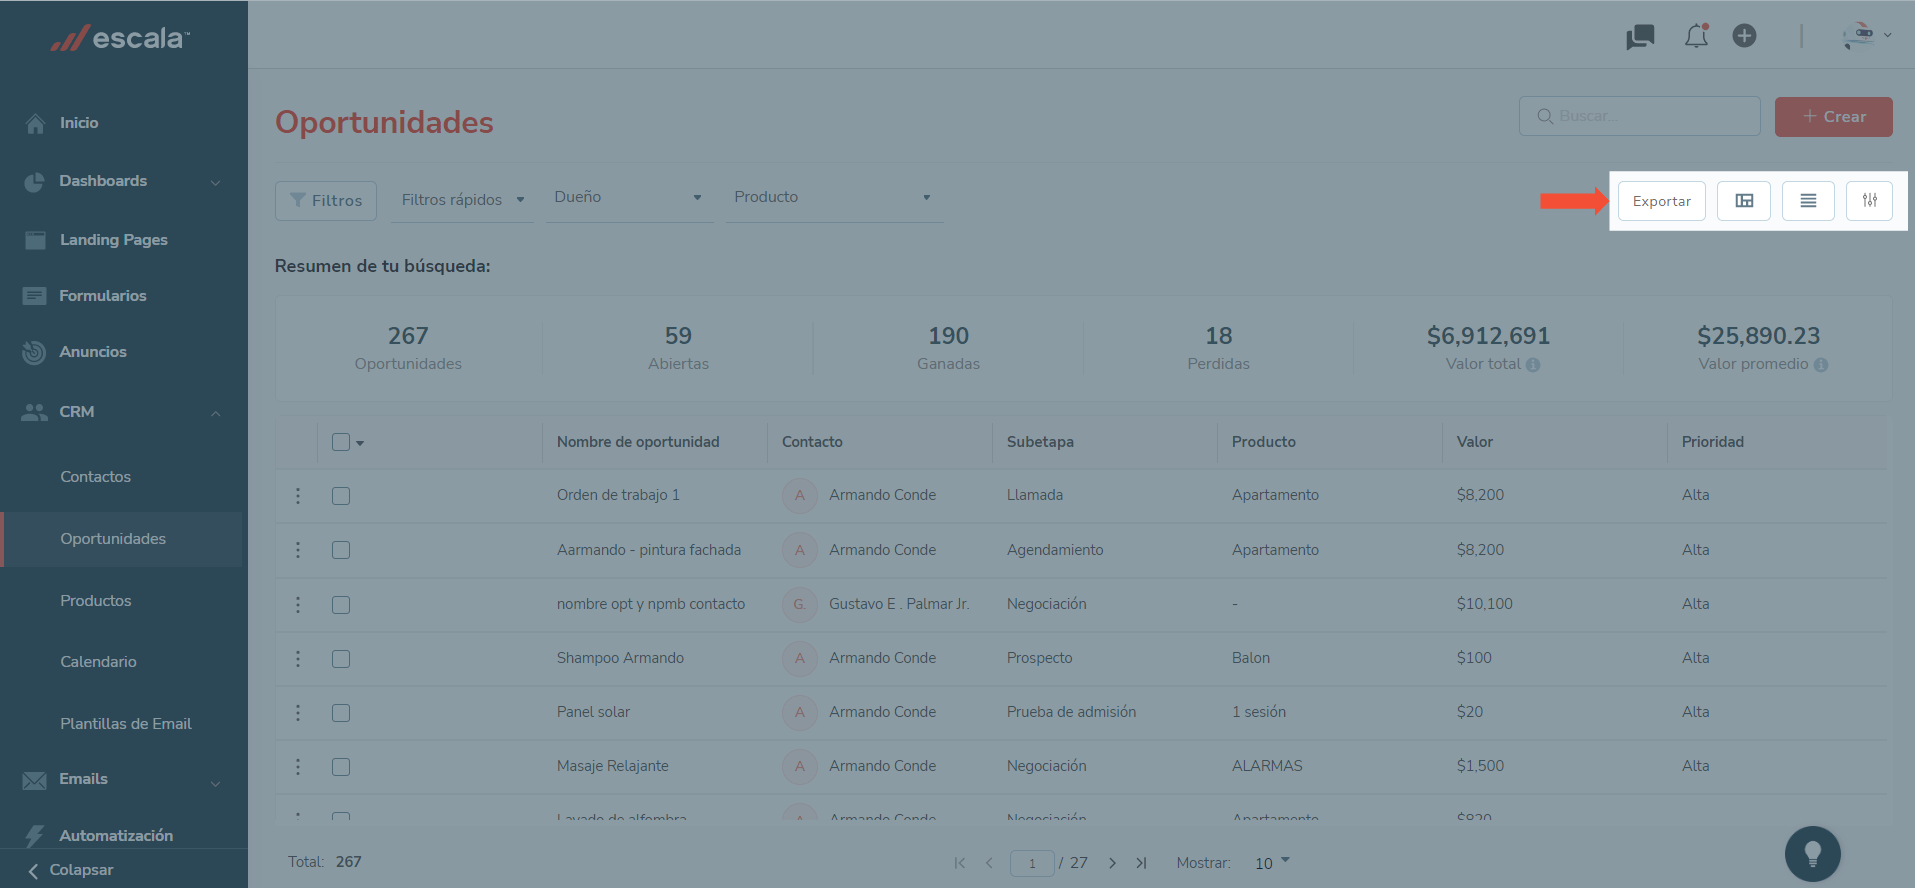
Task: Open the column settings sliders icon
Action: tap(1869, 201)
